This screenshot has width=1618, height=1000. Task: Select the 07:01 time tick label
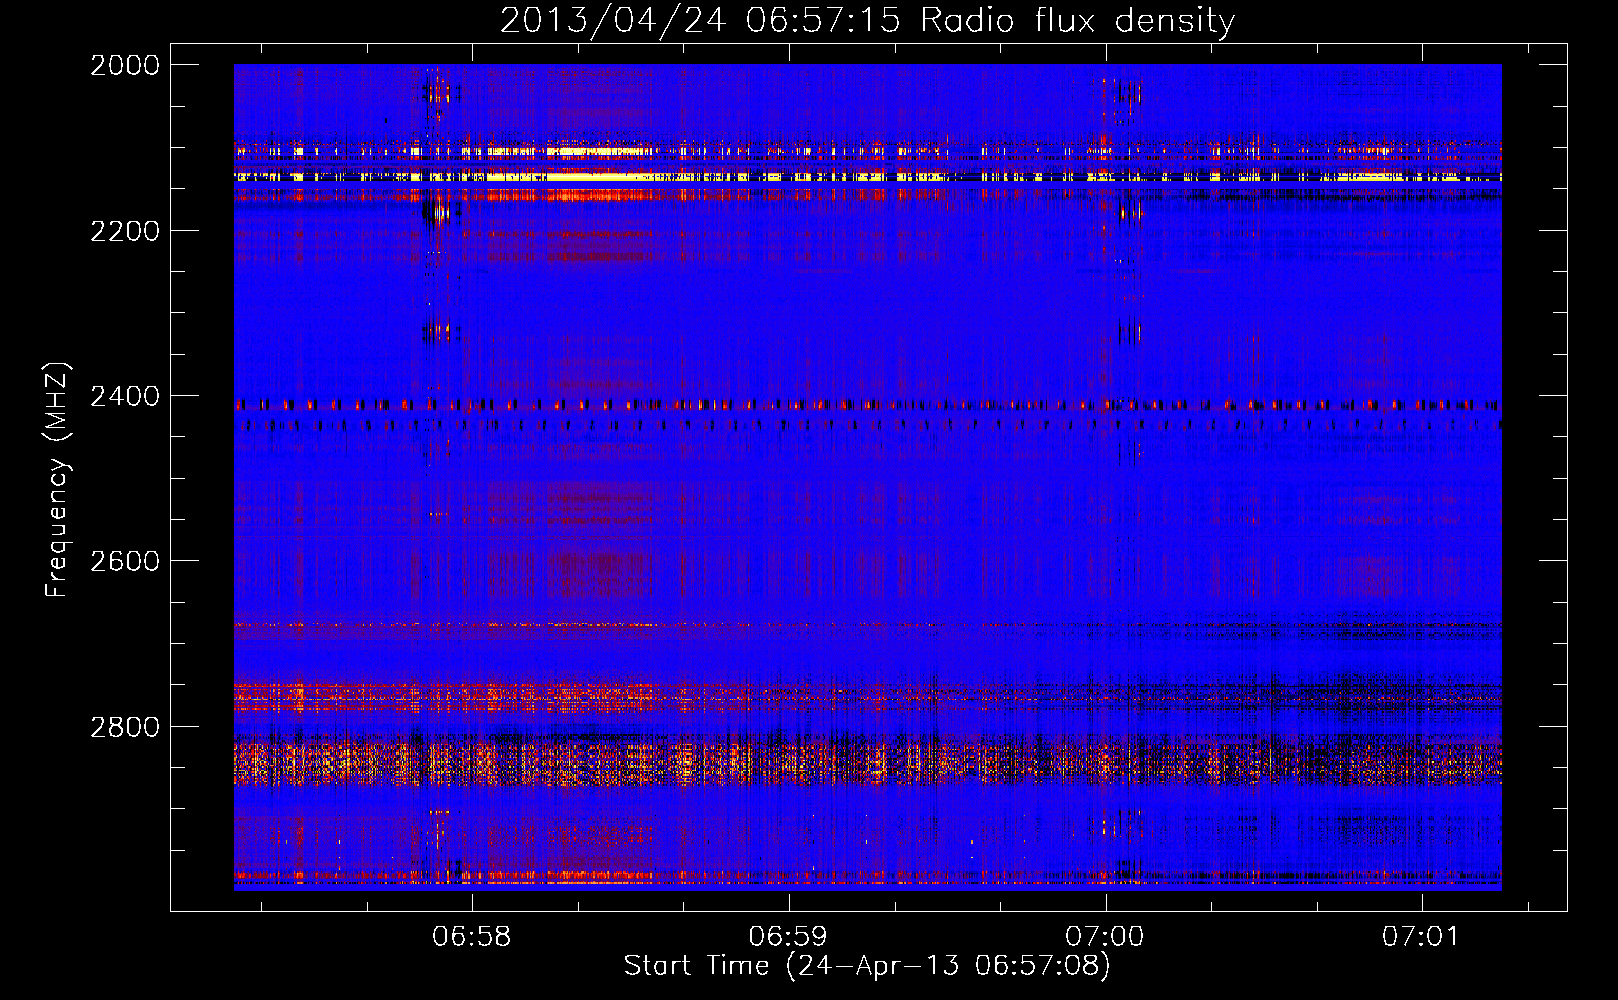(x=1421, y=936)
